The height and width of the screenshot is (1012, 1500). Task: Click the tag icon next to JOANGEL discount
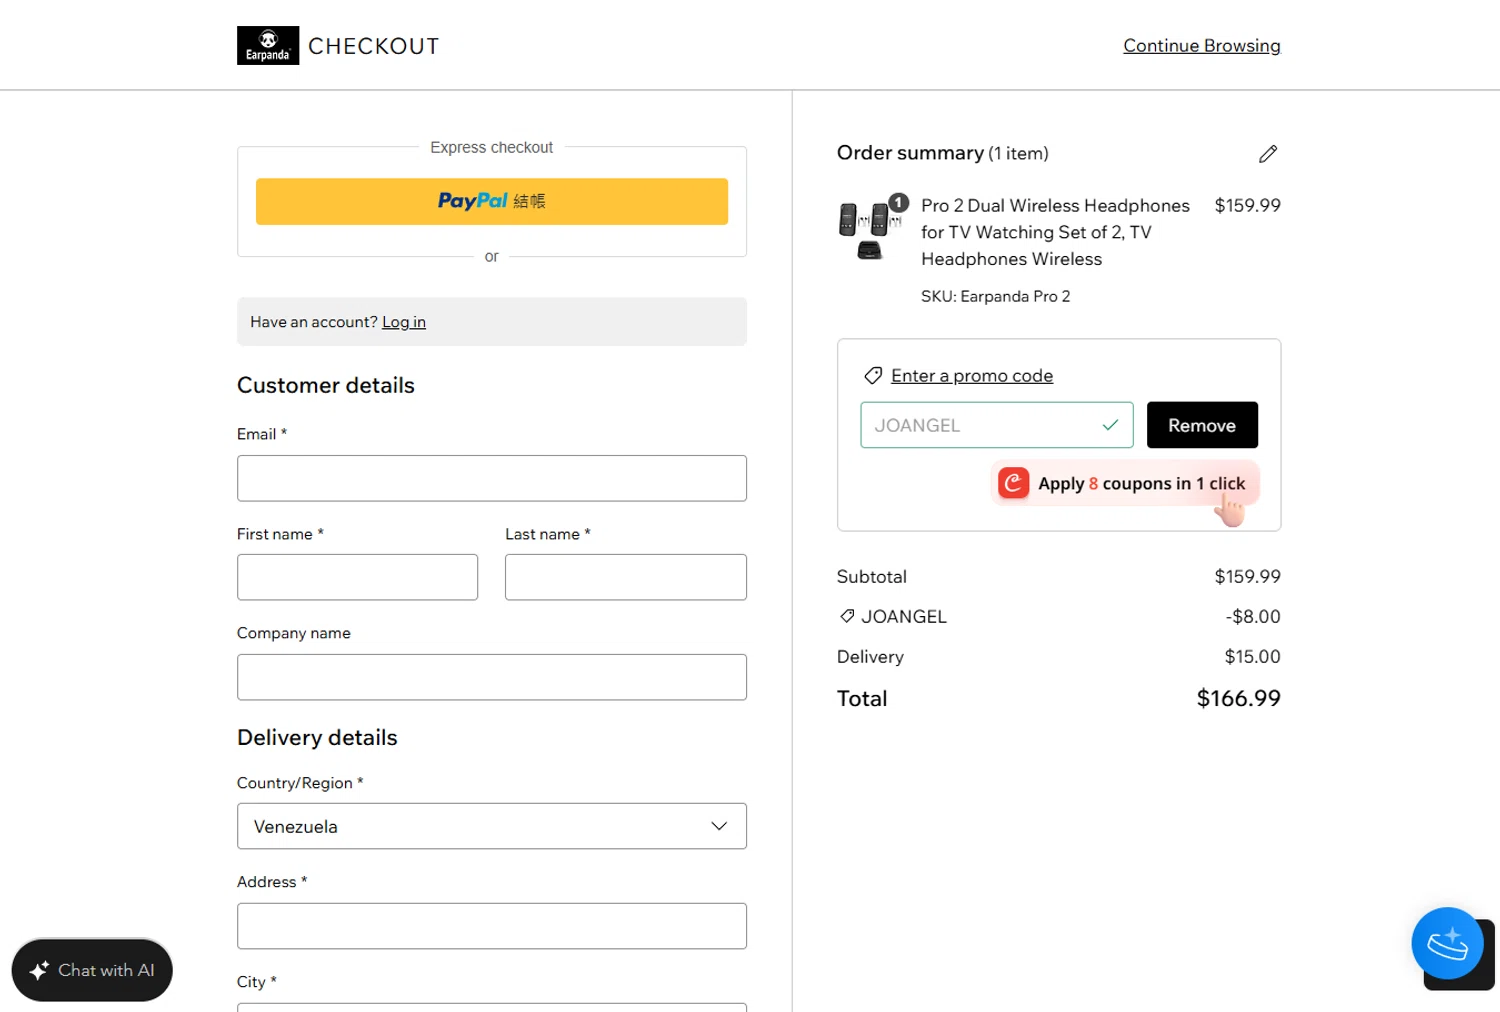(847, 616)
